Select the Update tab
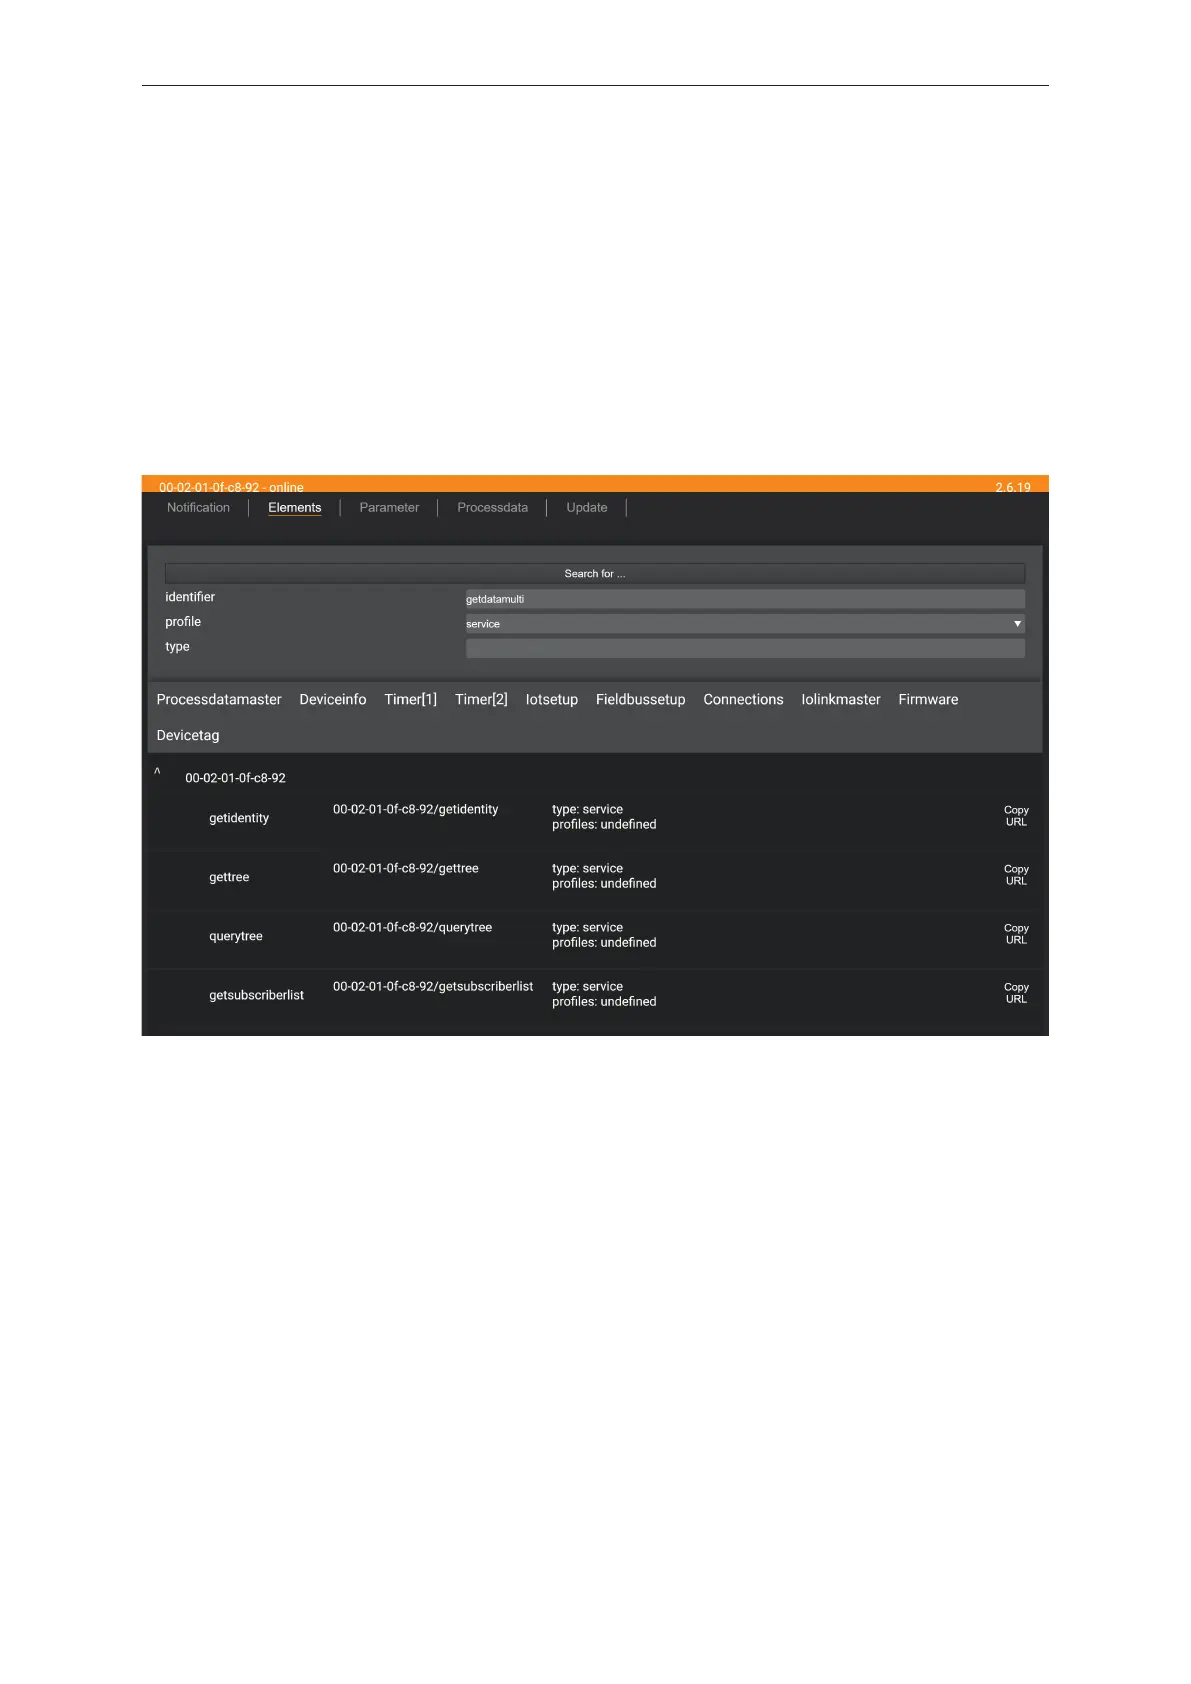The height and width of the screenshot is (1684, 1191). pos(586,508)
